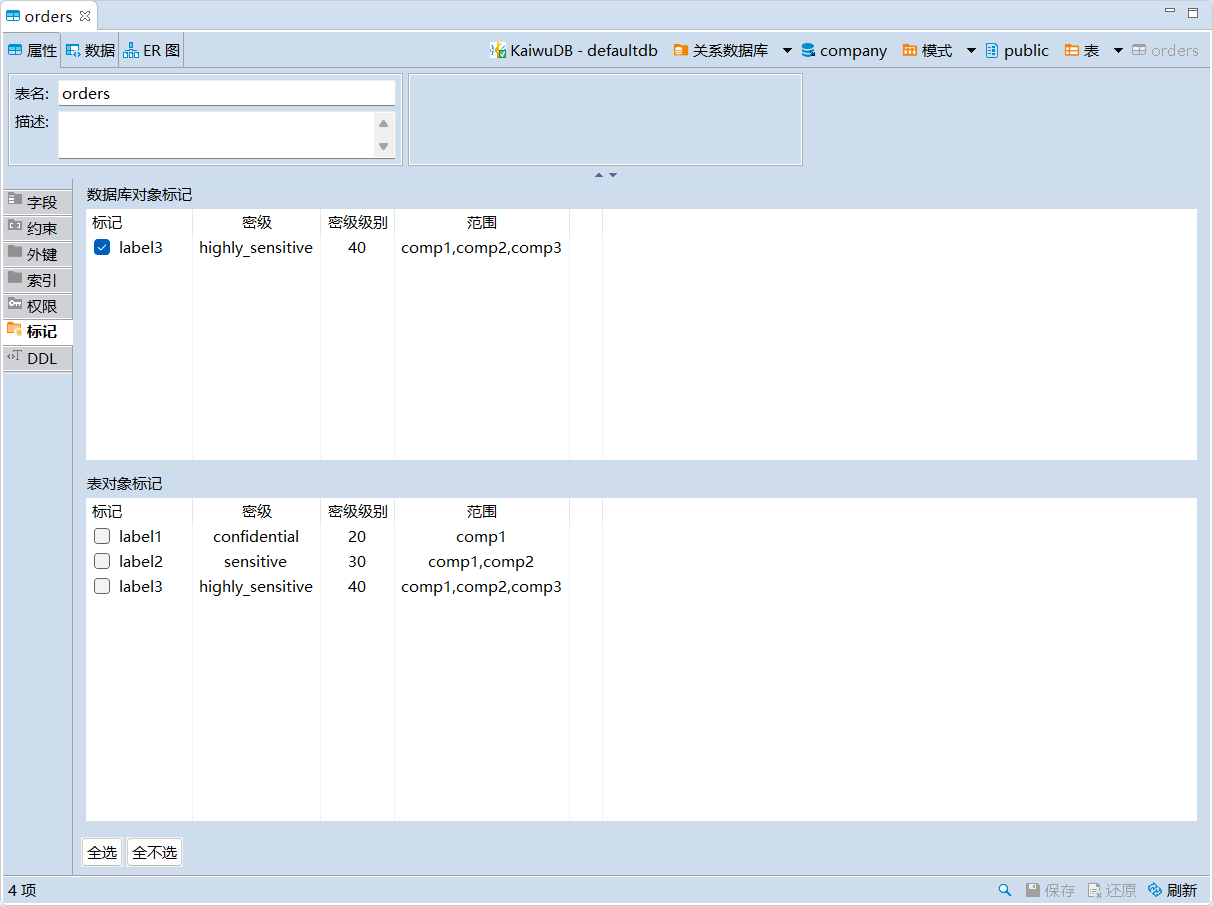1213x906 pixels.
Task: Check label2 sensitive table label
Action: click(x=102, y=562)
